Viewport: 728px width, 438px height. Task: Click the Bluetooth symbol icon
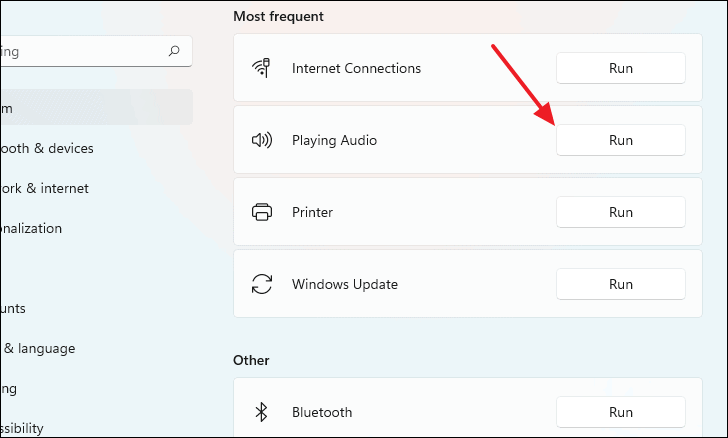[262, 412]
